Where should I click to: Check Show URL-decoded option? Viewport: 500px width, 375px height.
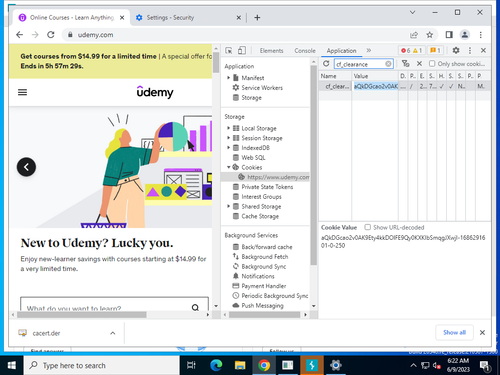tap(367, 227)
